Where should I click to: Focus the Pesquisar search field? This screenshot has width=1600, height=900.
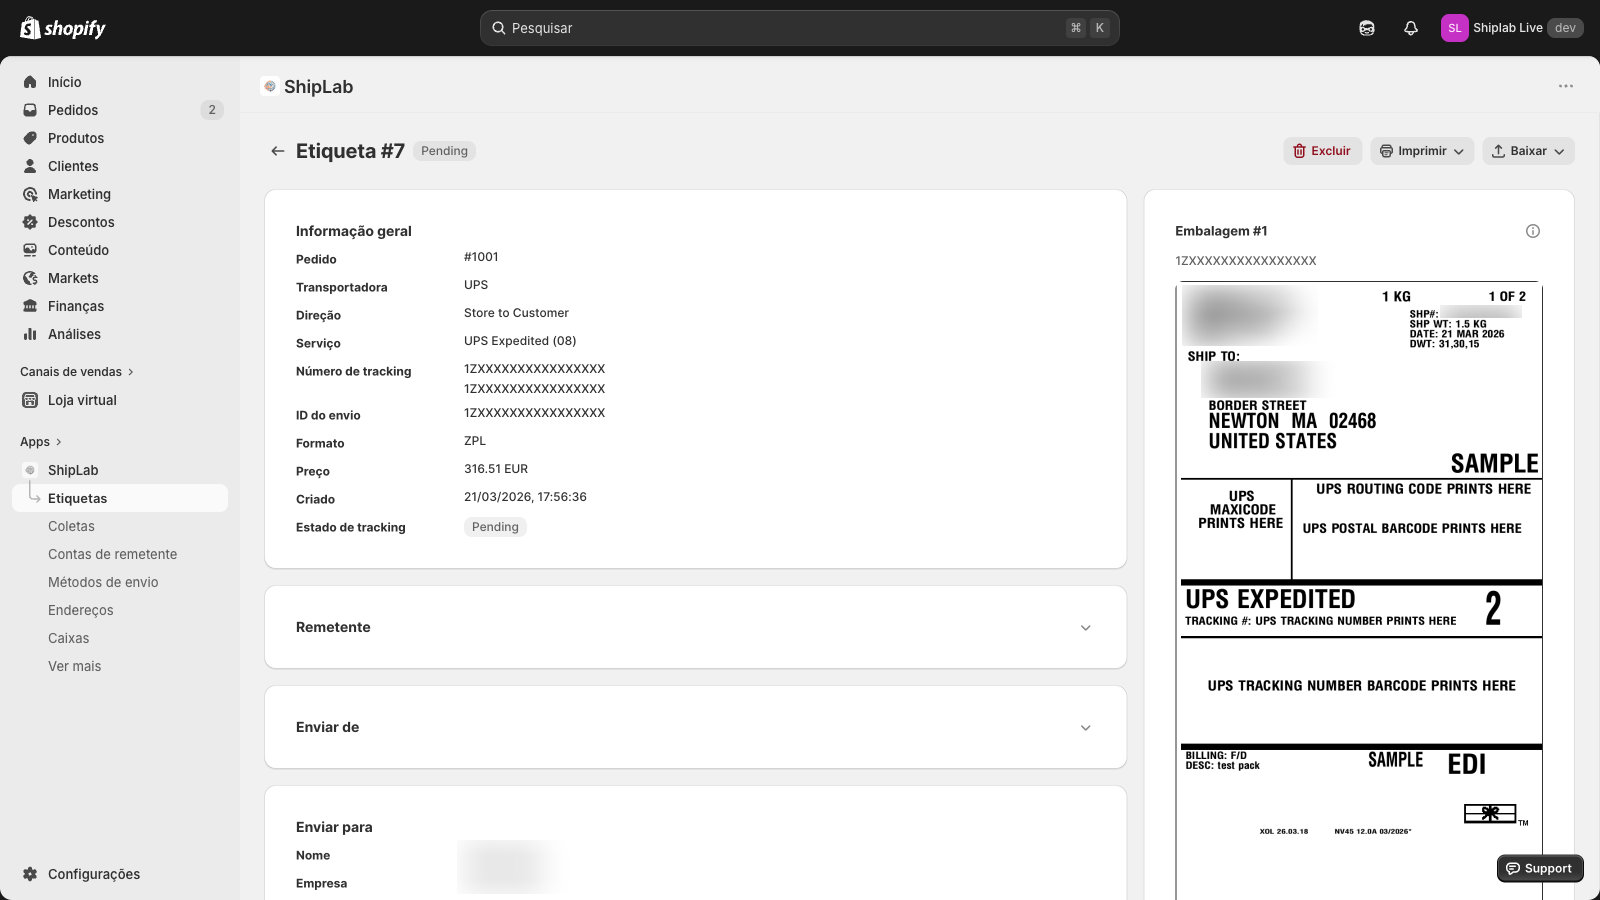tap(799, 28)
